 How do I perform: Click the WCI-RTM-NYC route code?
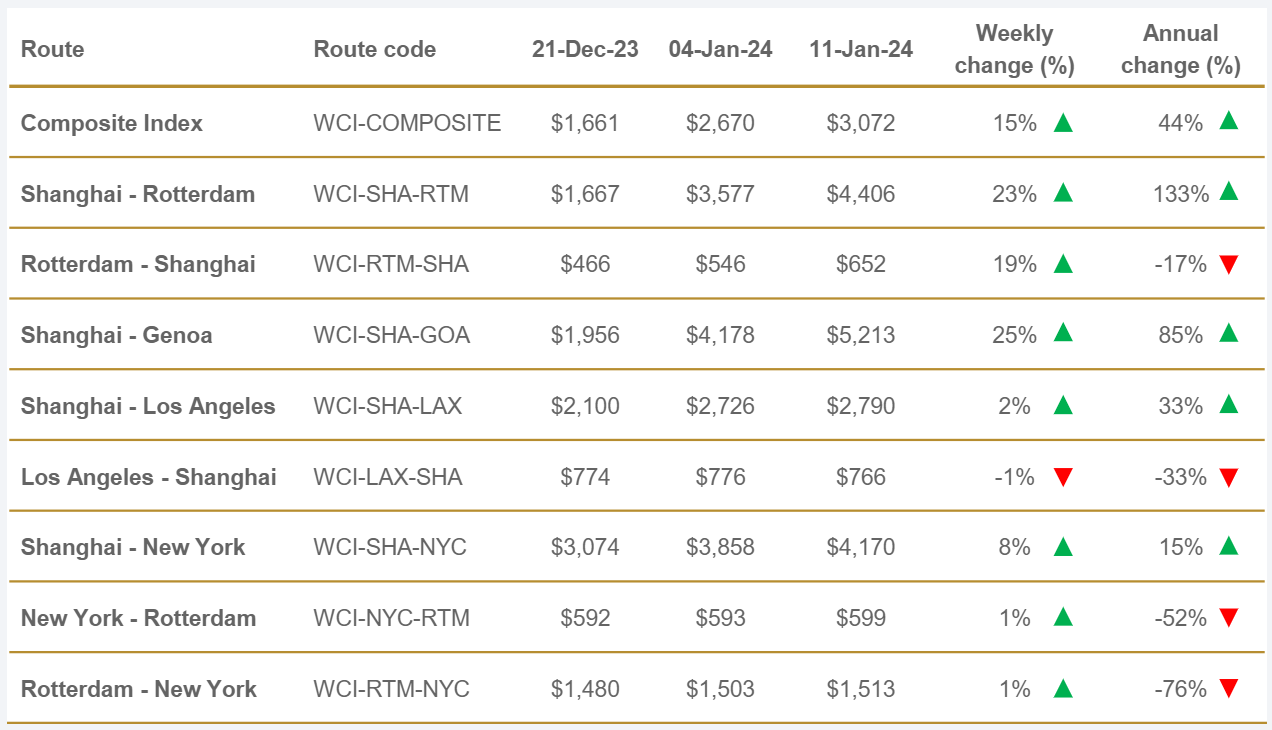pyautogui.click(x=391, y=690)
